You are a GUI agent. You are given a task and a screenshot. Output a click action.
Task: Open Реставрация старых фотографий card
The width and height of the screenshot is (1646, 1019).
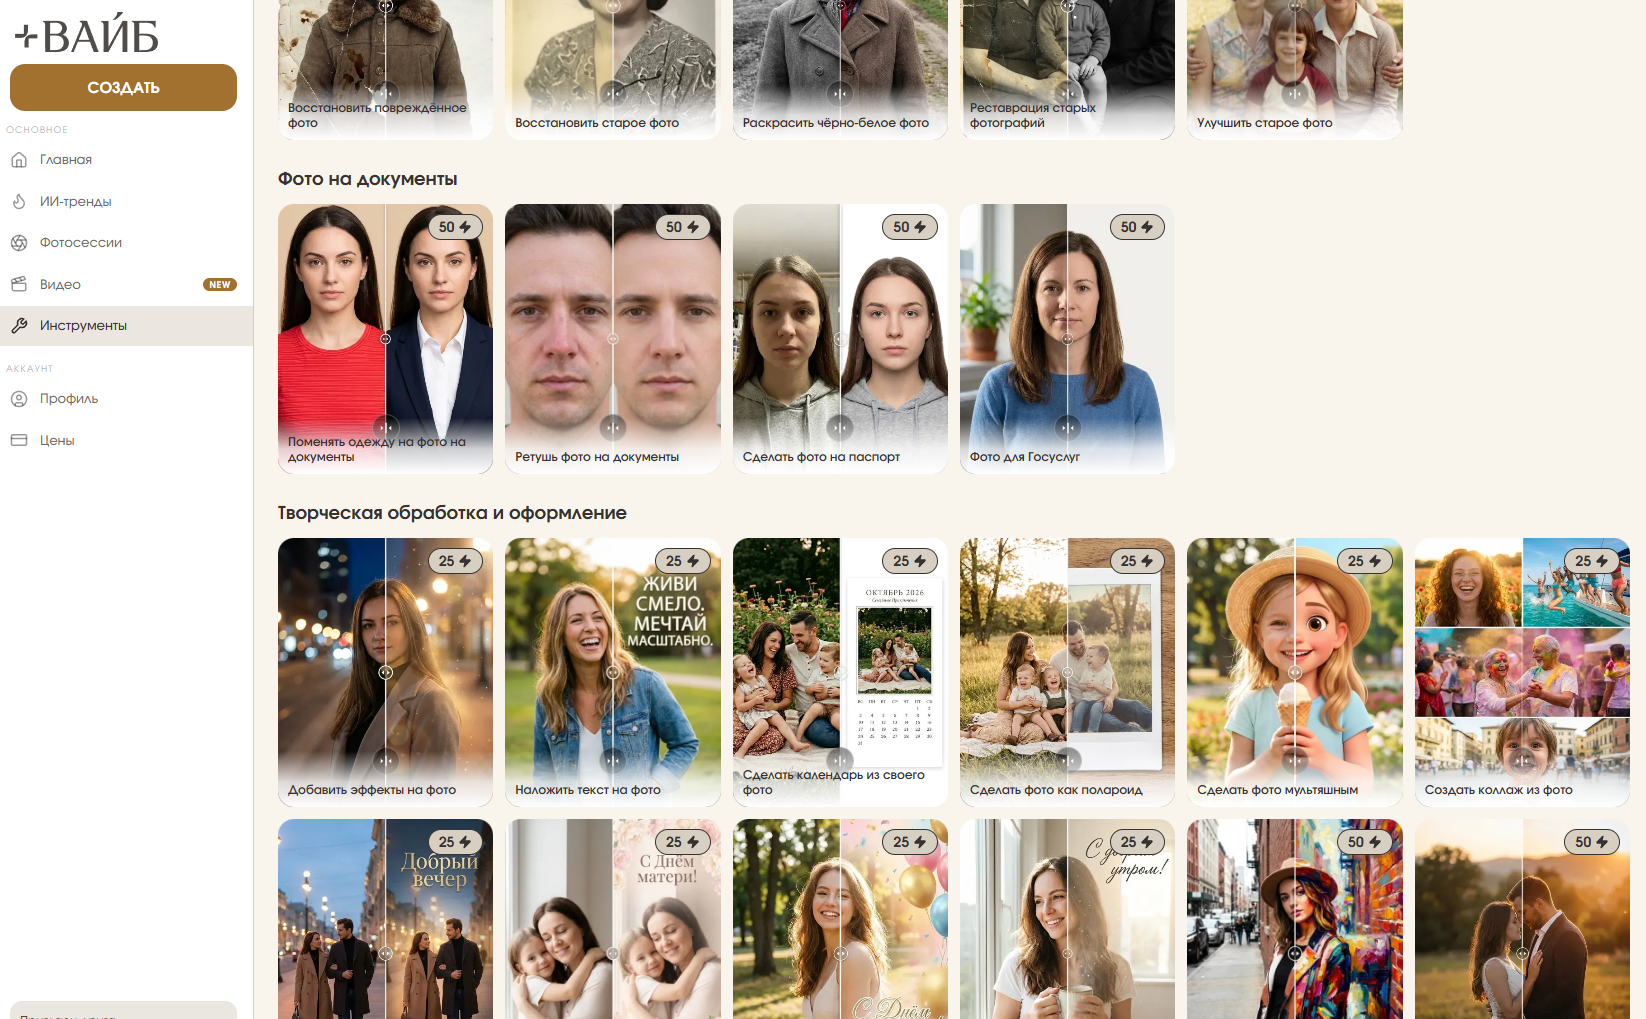1067,69
